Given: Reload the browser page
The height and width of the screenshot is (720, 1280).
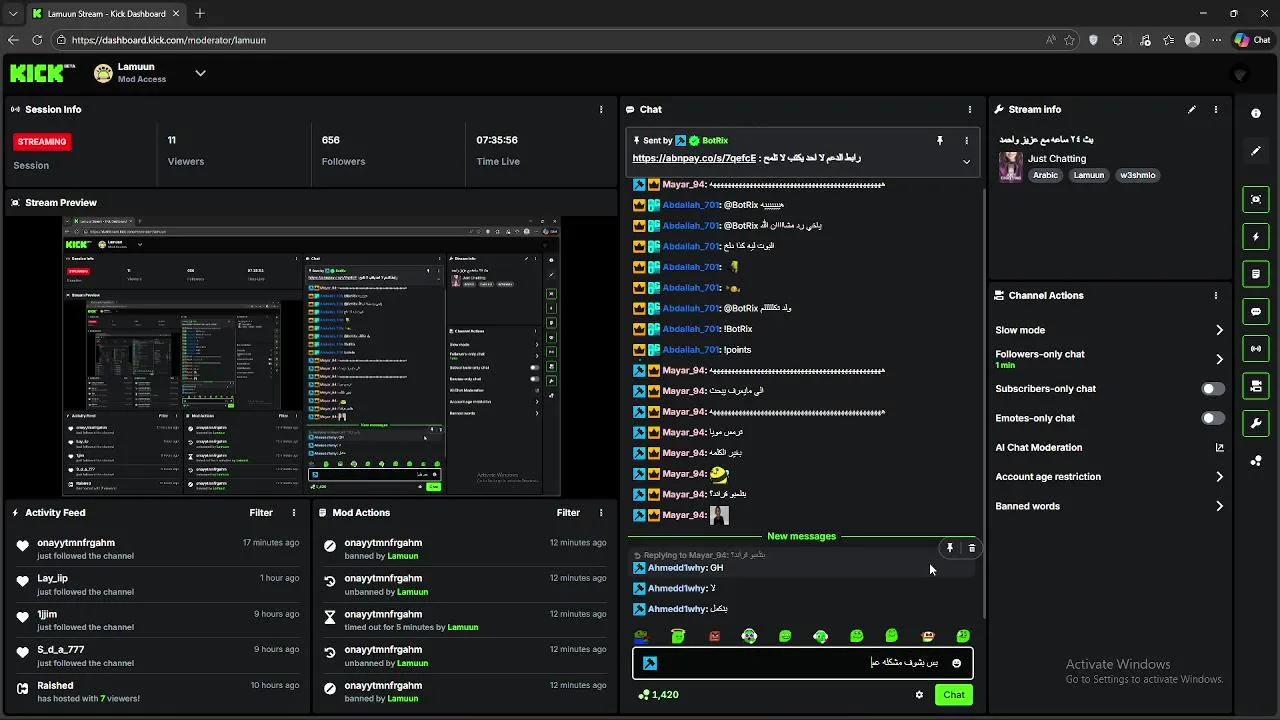Looking at the screenshot, I should pyautogui.click(x=37, y=40).
